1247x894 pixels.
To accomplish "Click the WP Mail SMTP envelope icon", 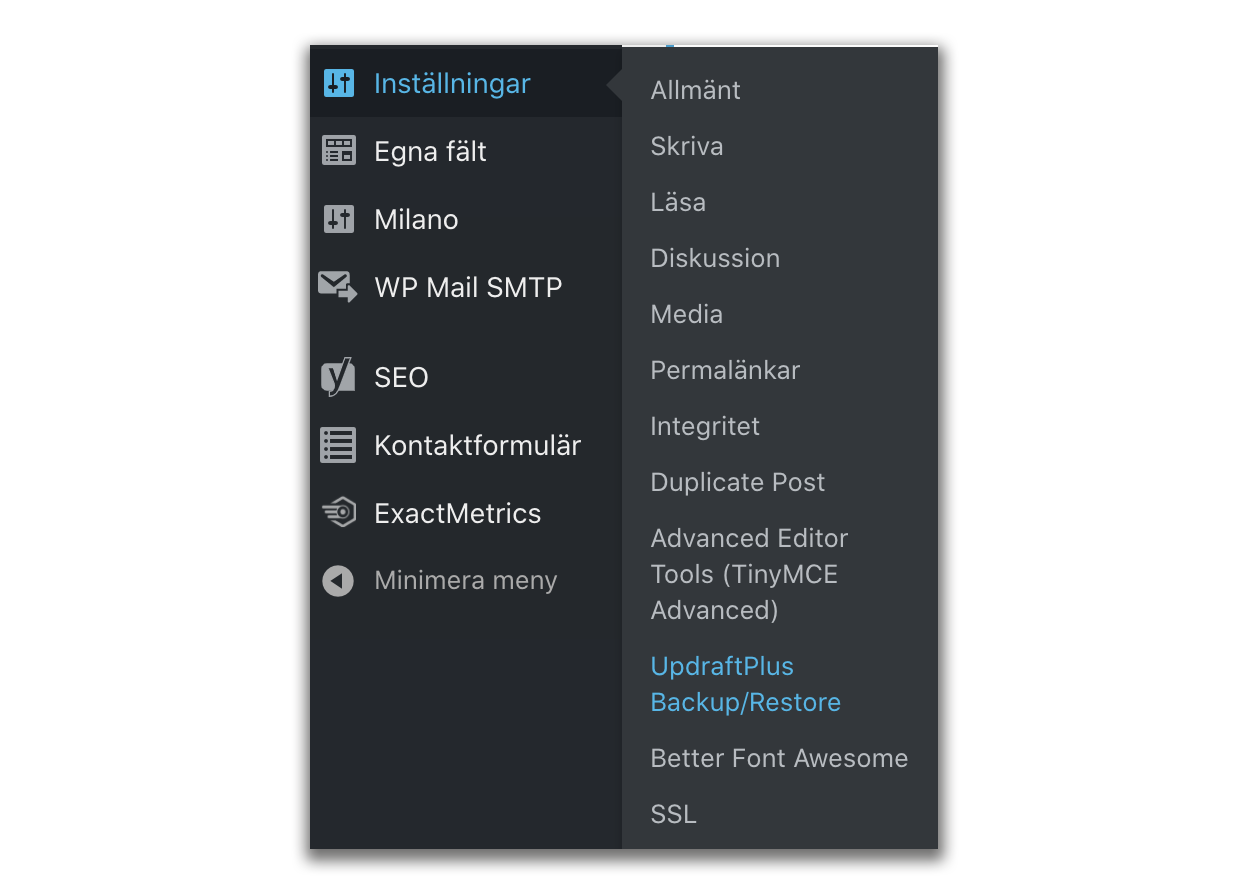I will (338, 287).
